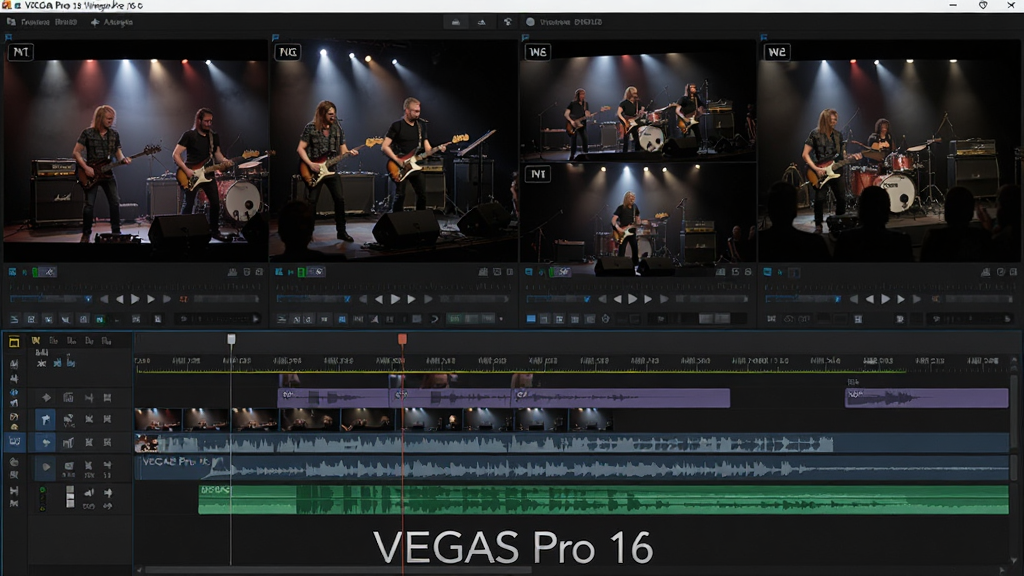
Task: Click the play-shaped icon on the fourth track header
Action: pyautogui.click(x=46, y=466)
